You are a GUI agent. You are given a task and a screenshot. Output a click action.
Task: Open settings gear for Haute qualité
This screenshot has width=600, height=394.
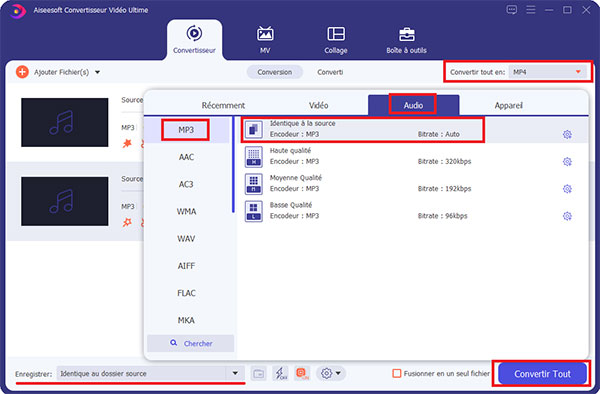coord(567,161)
